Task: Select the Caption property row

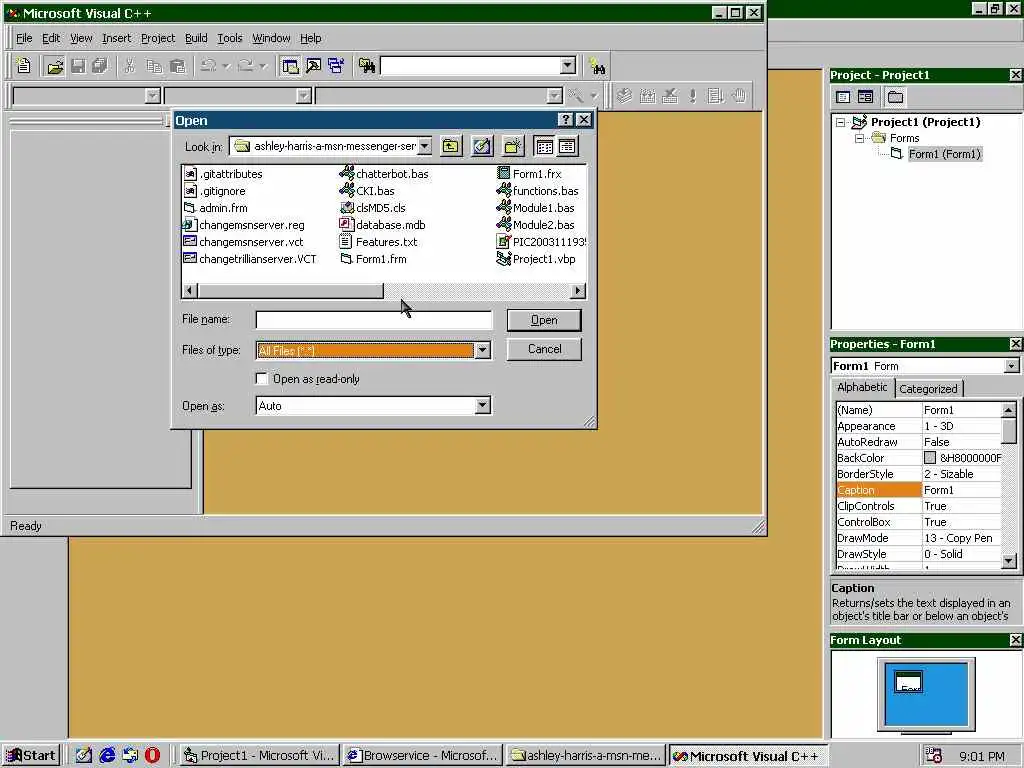Action: 918,490
